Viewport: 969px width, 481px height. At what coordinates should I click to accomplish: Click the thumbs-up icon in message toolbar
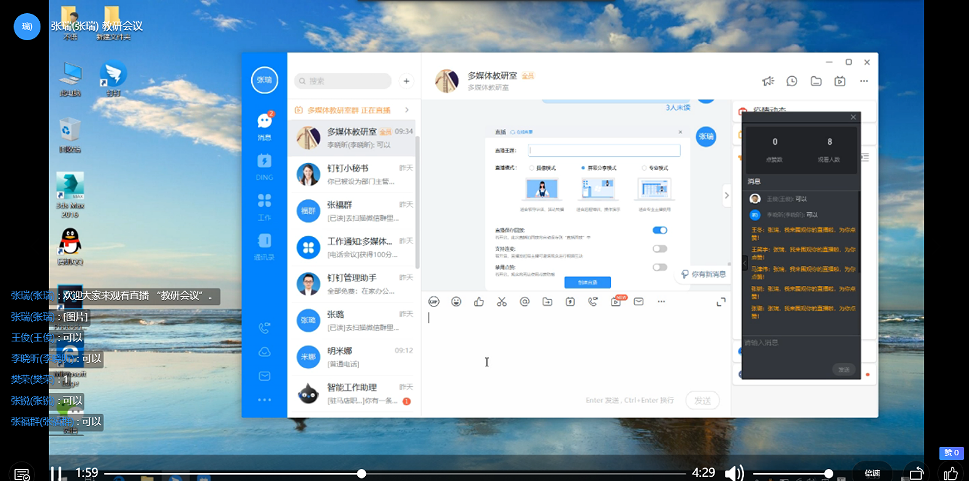click(x=479, y=302)
